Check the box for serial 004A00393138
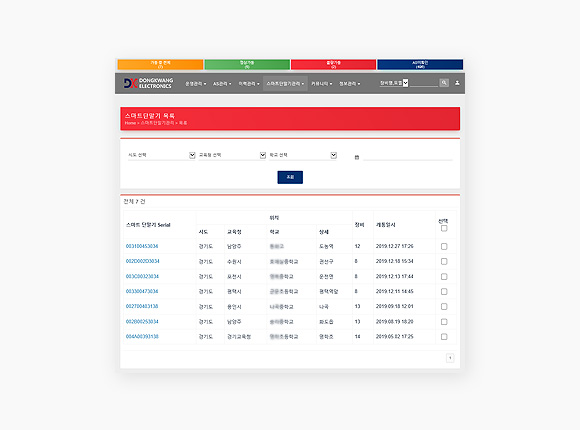This screenshot has width=580, height=430. [x=444, y=337]
